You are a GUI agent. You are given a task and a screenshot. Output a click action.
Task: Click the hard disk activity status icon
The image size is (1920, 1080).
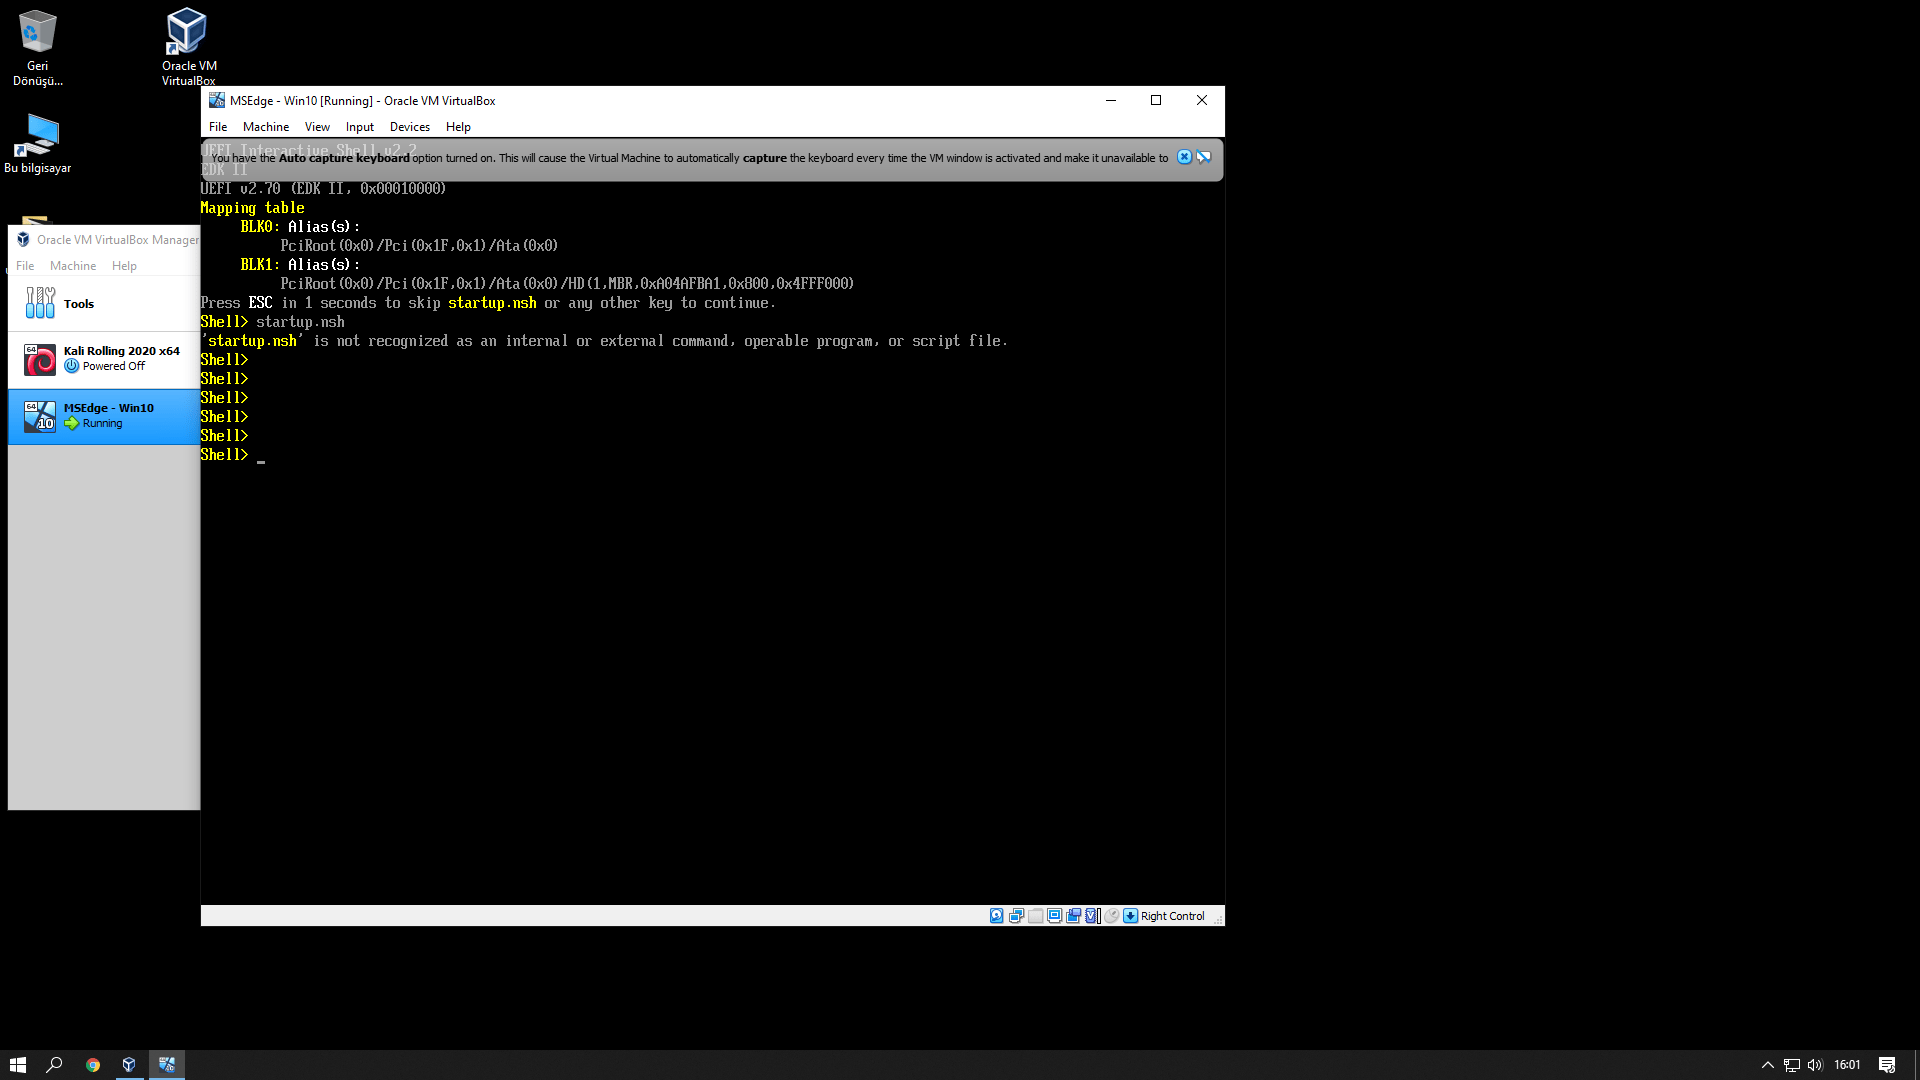(x=997, y=916)
